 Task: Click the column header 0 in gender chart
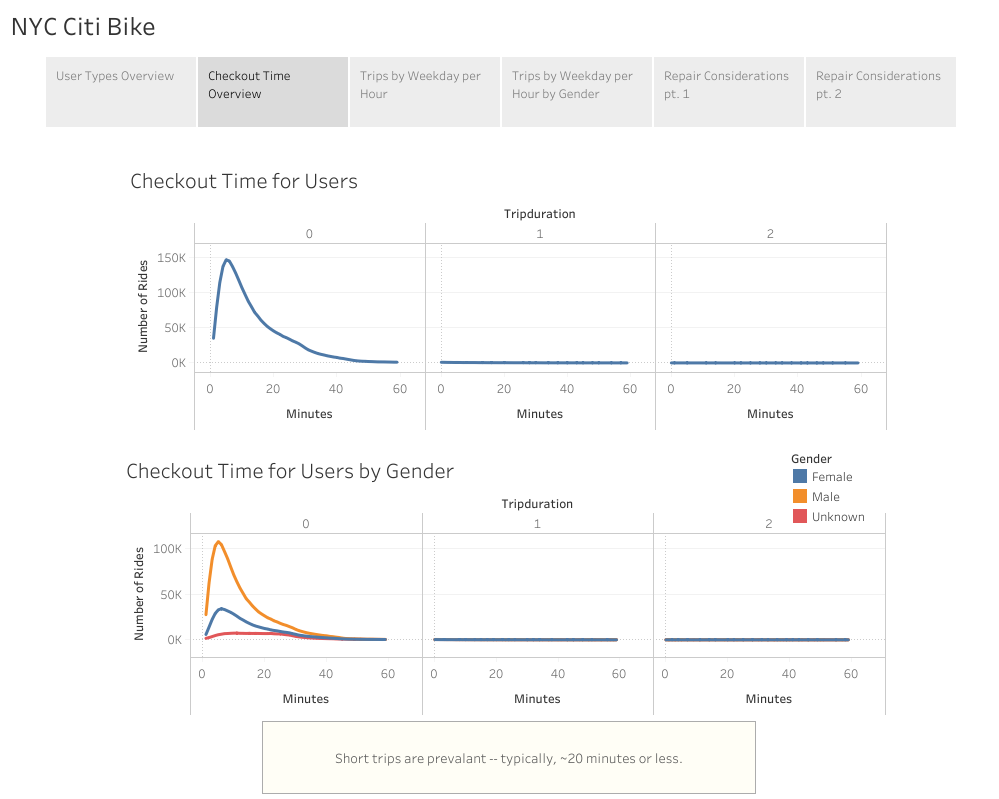point(306,524)
